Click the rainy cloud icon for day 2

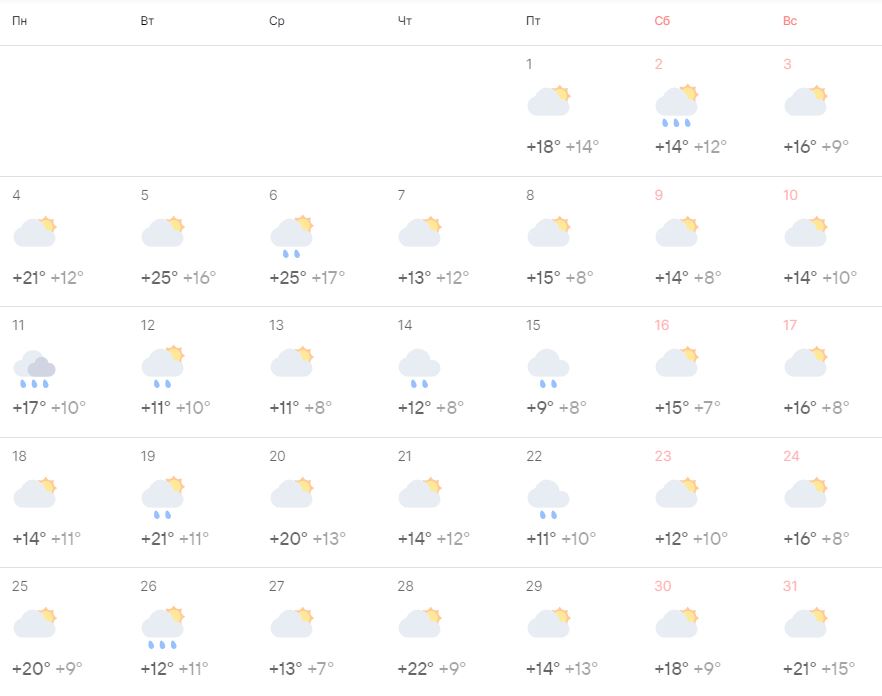[676, 105]
